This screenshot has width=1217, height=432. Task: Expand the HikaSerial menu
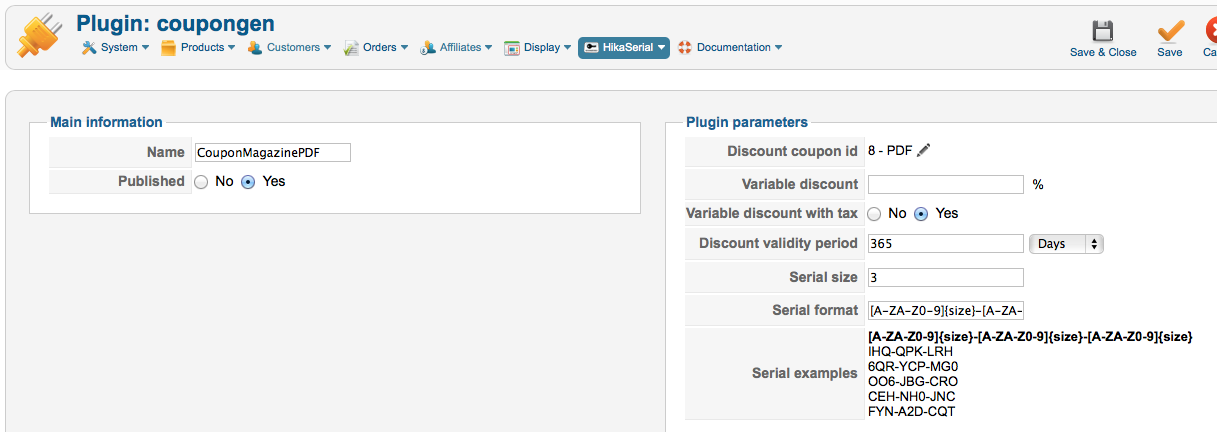(x=623, y=47)
